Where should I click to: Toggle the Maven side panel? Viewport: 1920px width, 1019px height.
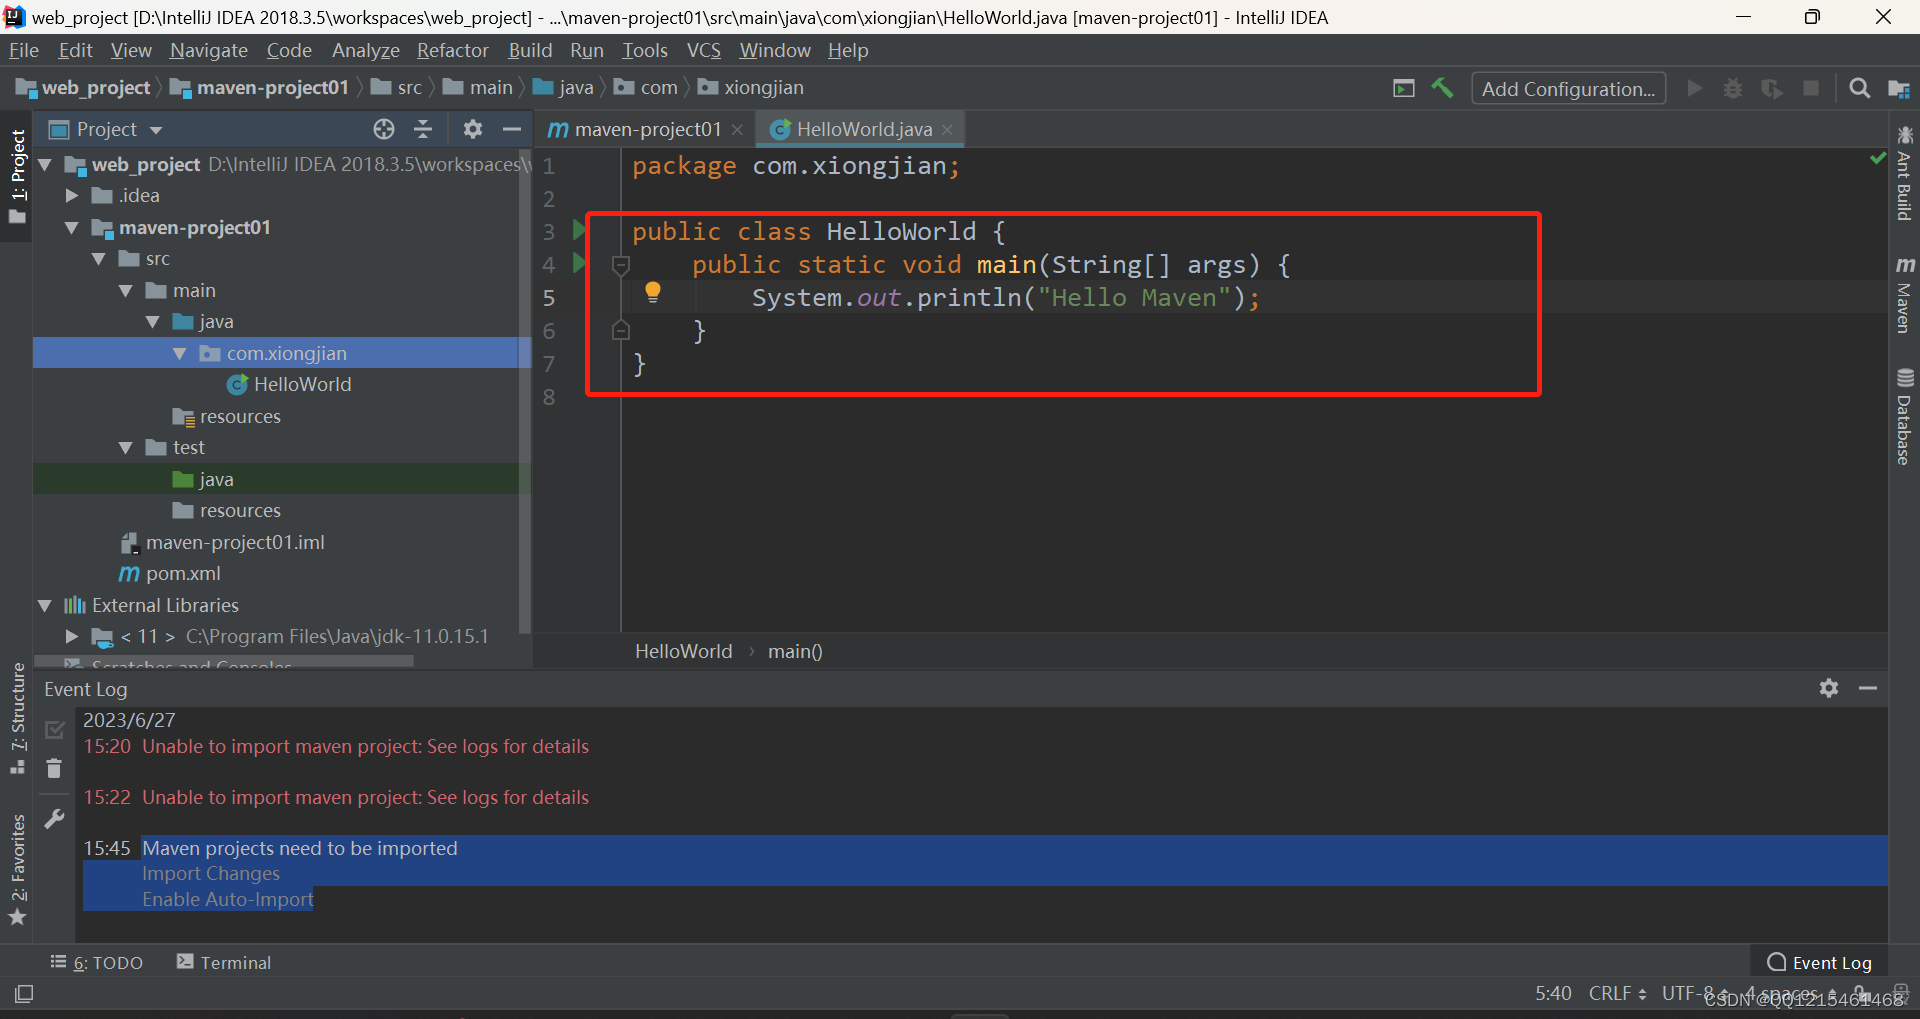click(x=1904, y=294)
